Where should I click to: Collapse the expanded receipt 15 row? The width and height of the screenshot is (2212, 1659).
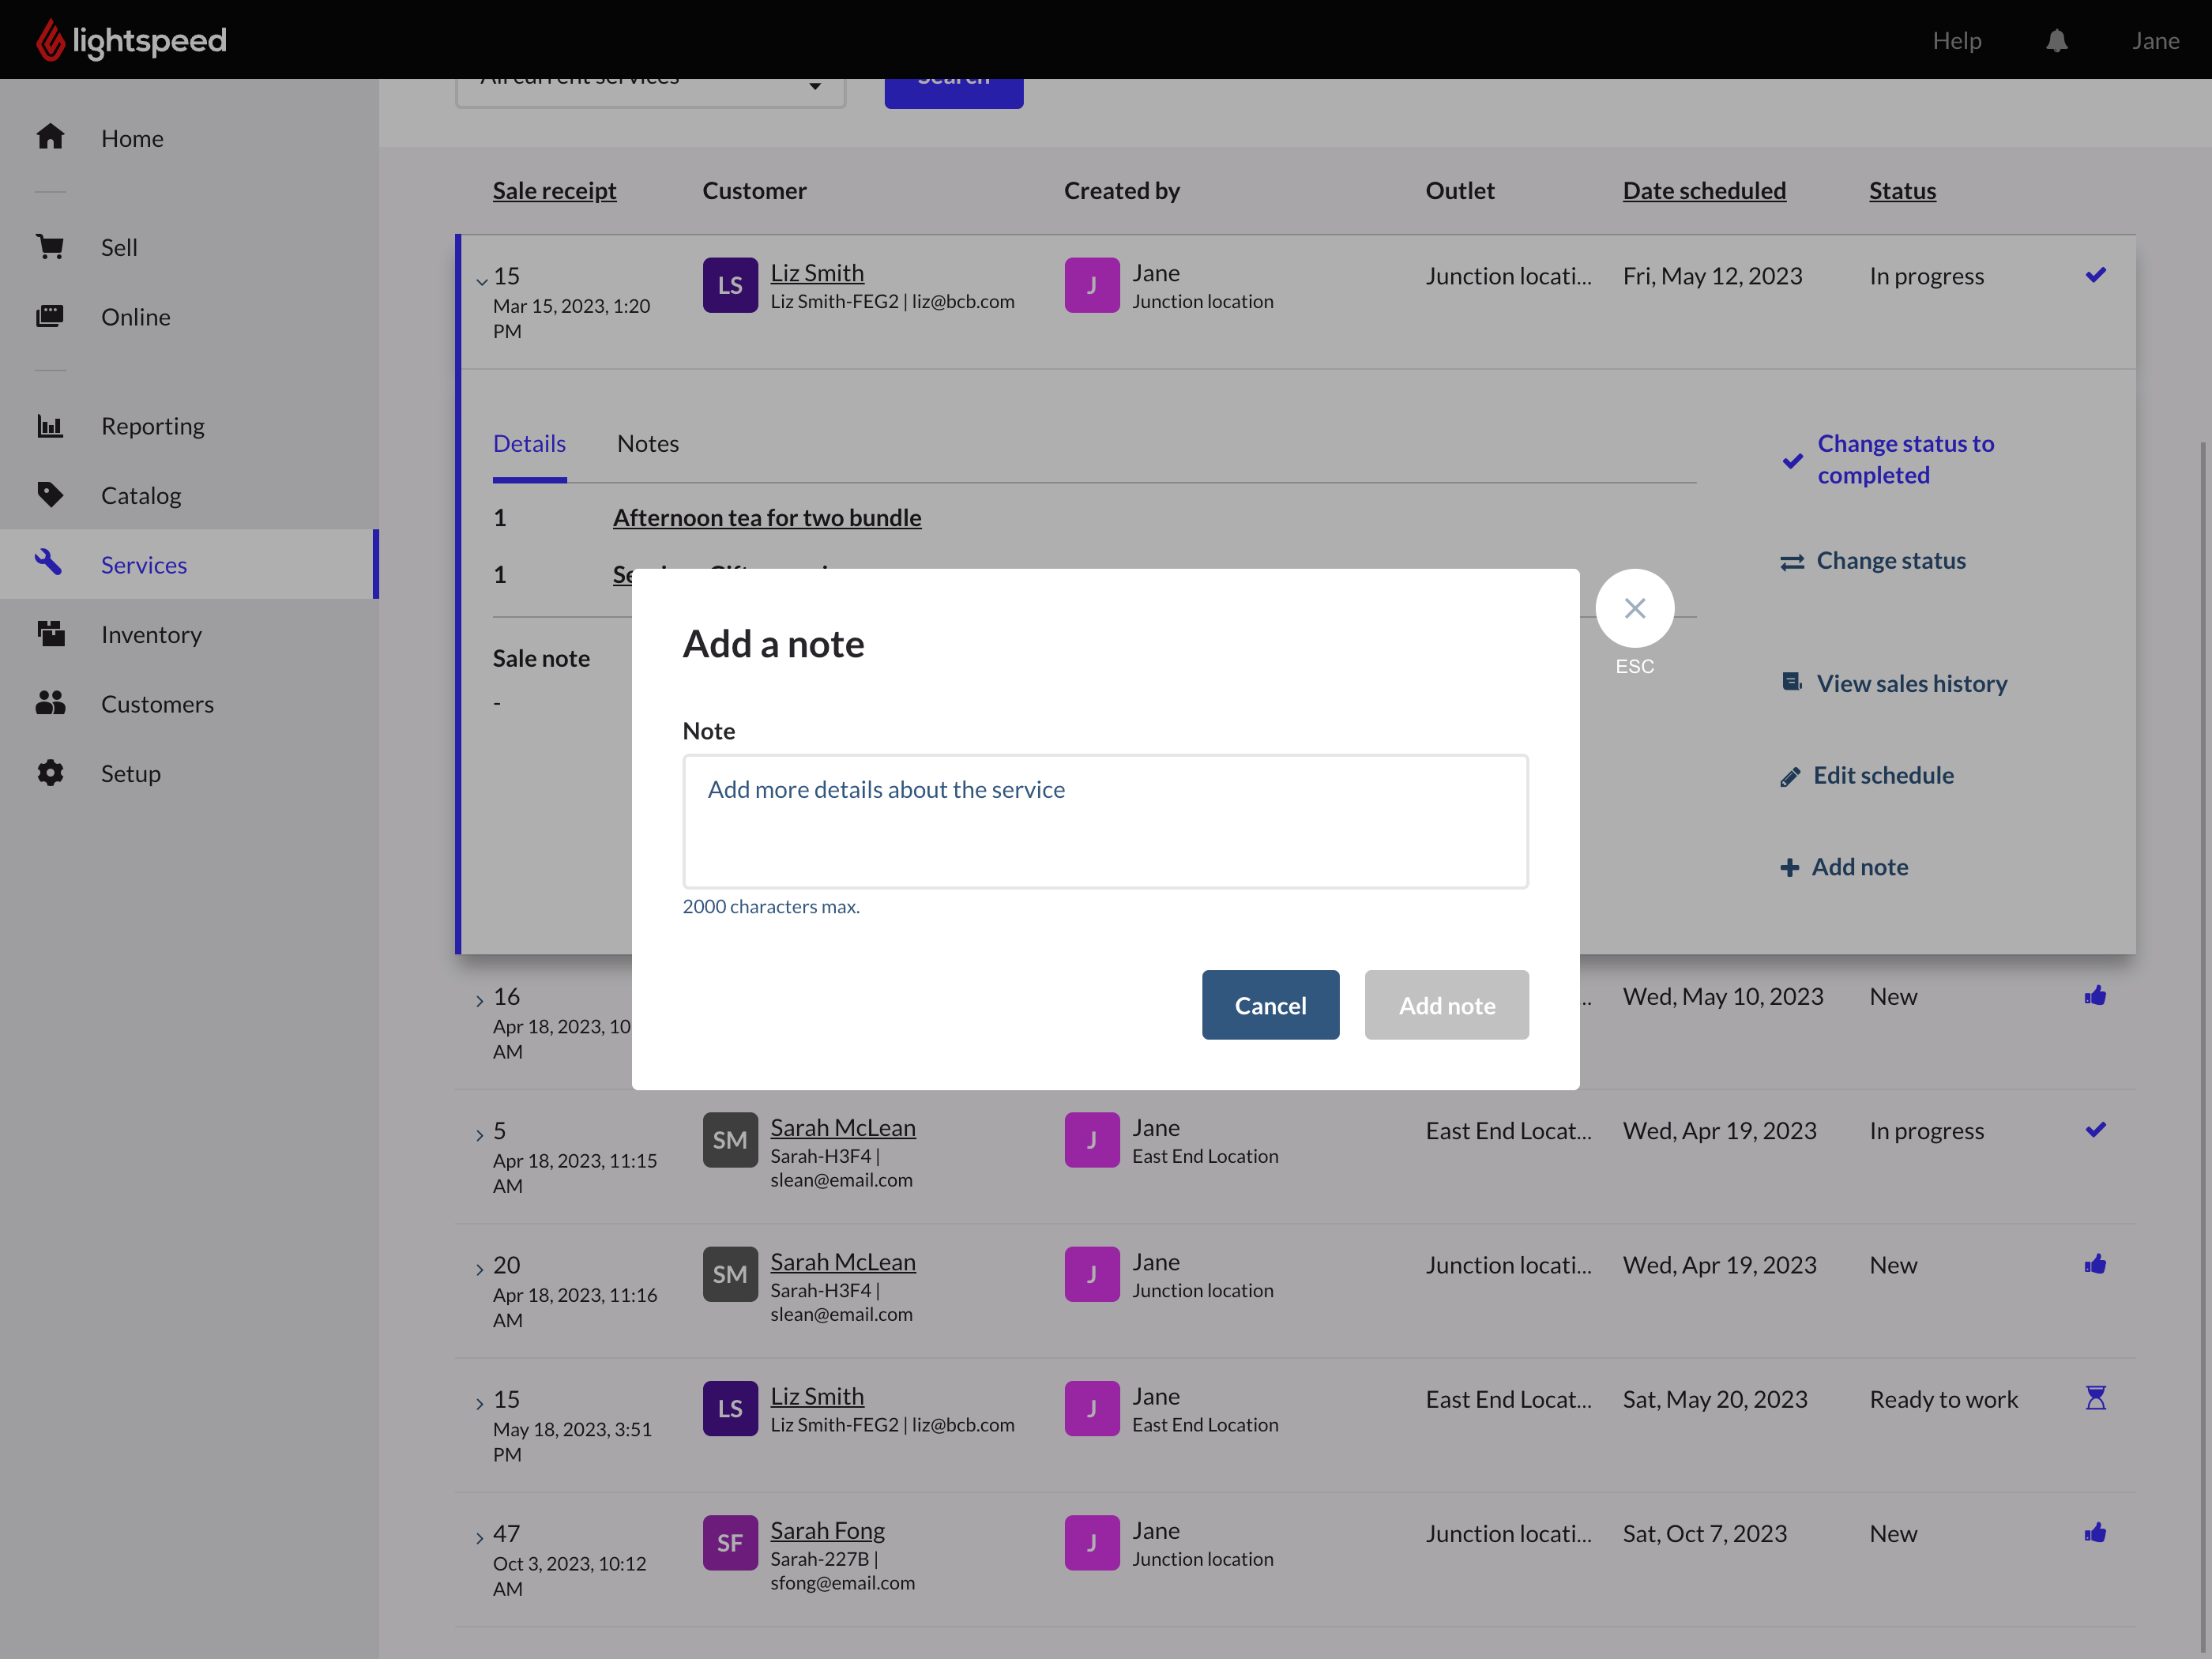coord(481,281)
